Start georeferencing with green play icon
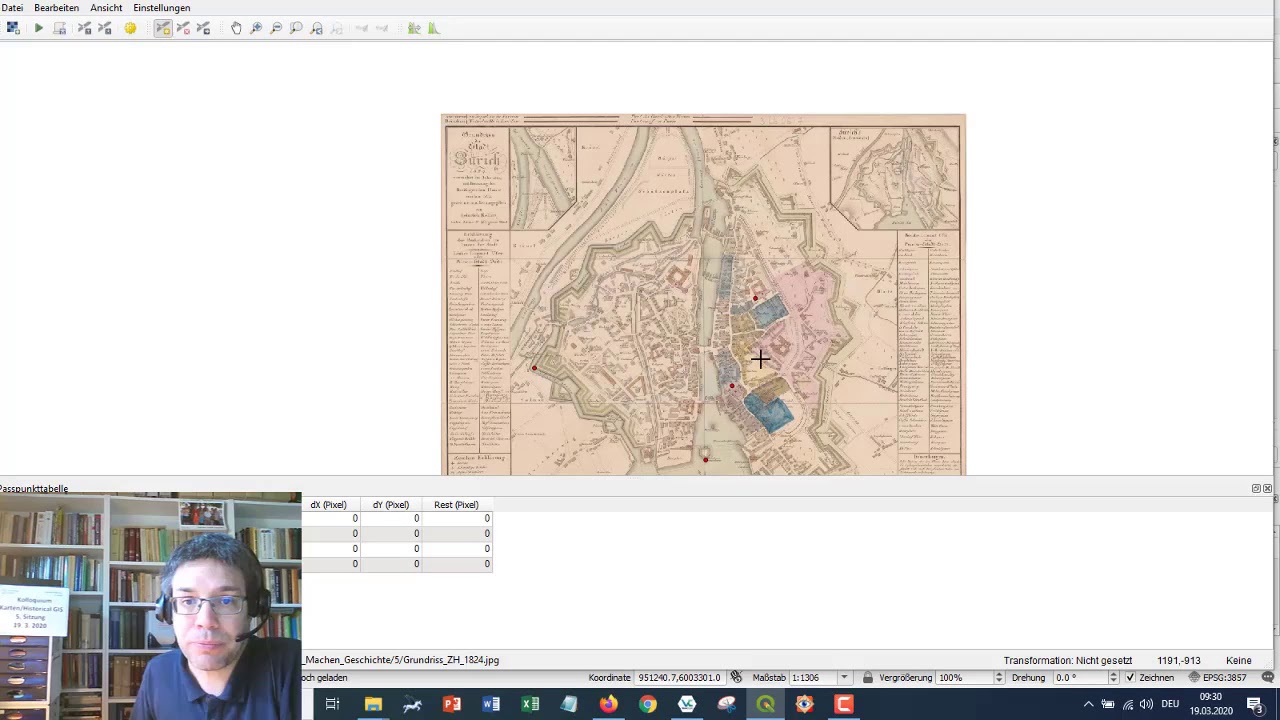Screen dimensions: 1280x720 pyautogui.click(x=39, y=28)
